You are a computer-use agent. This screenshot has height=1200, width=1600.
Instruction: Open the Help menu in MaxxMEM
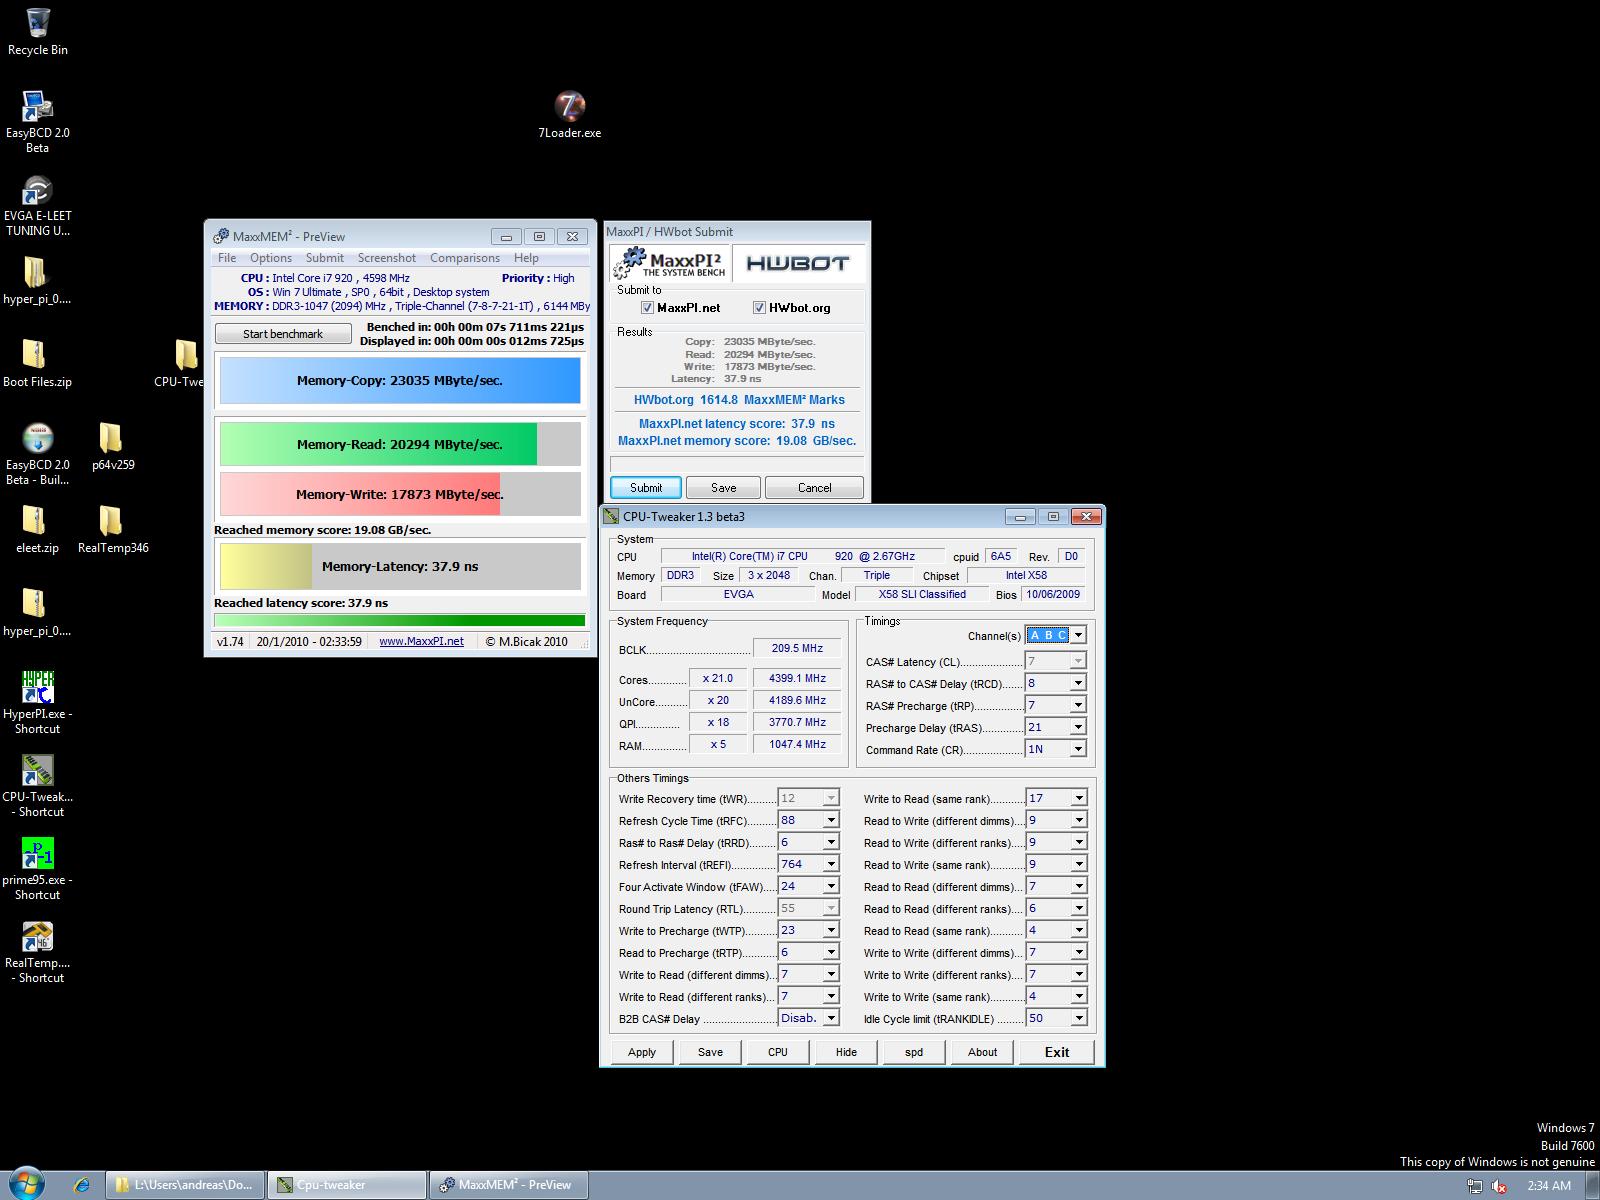(x=526, y=258)
